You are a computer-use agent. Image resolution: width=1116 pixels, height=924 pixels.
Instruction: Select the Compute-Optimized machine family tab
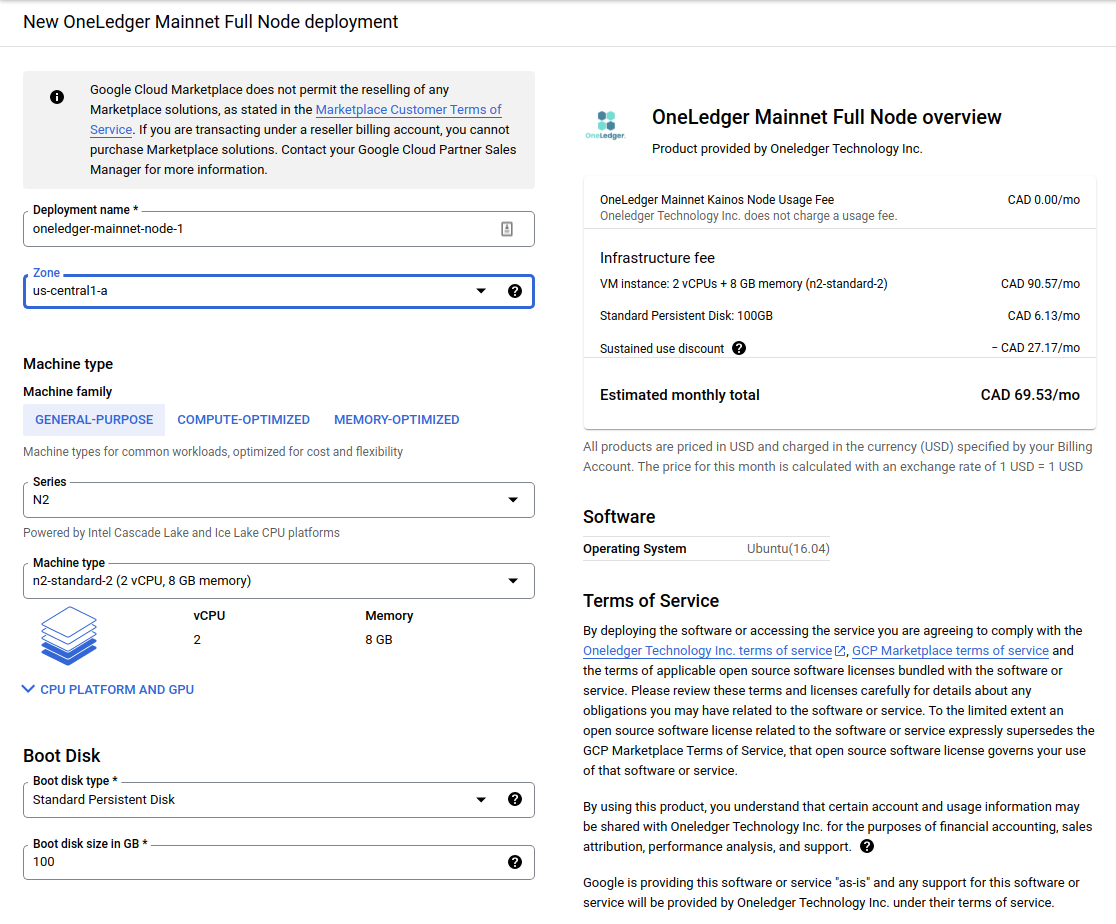tap(243, 420)
